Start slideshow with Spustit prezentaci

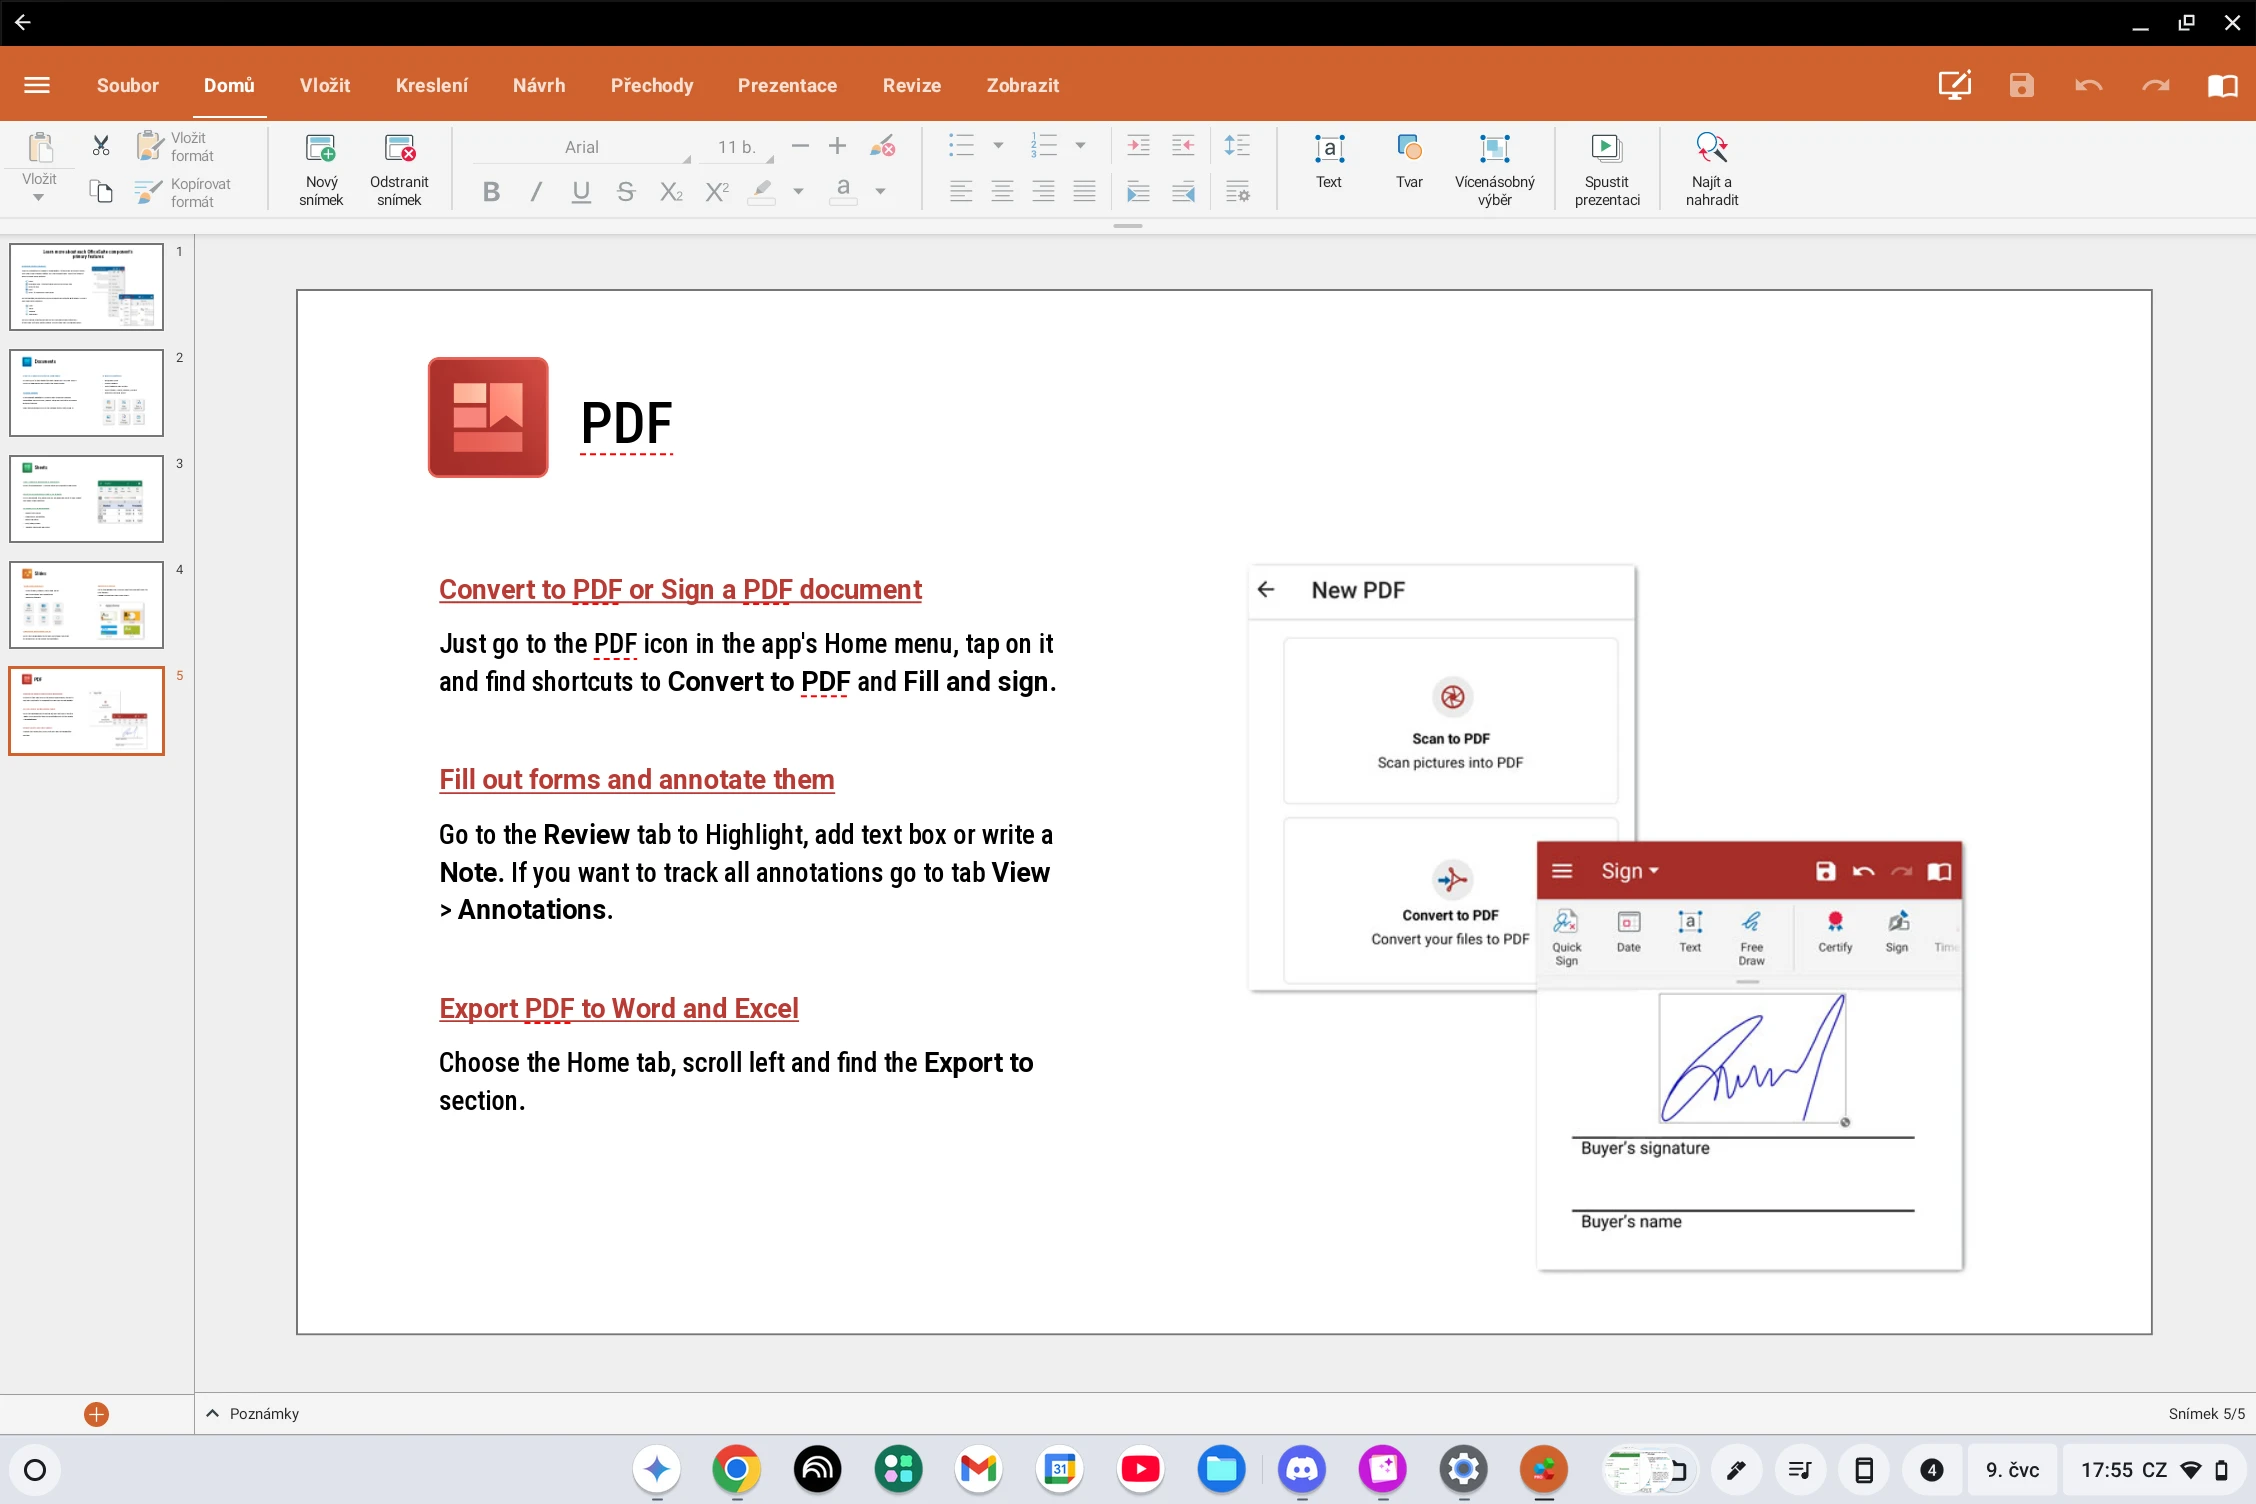click(1607, 169)
